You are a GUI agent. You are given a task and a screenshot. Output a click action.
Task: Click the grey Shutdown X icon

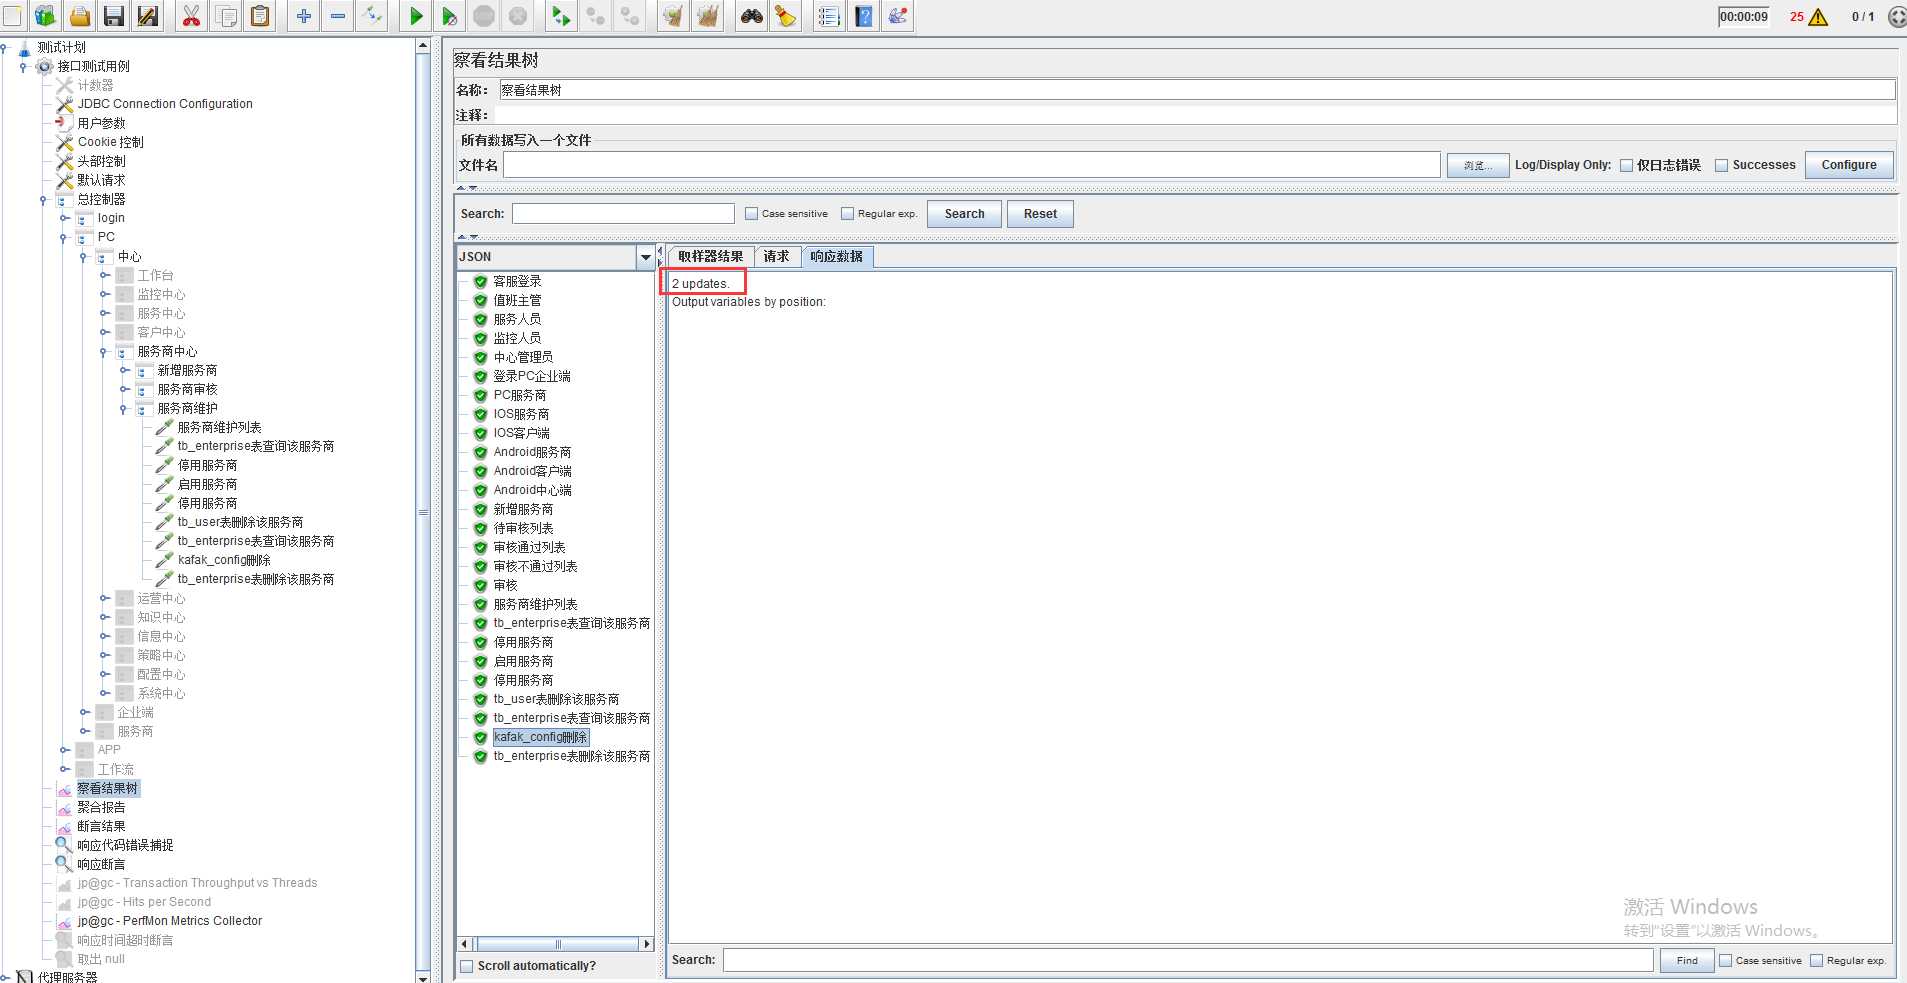518,16
